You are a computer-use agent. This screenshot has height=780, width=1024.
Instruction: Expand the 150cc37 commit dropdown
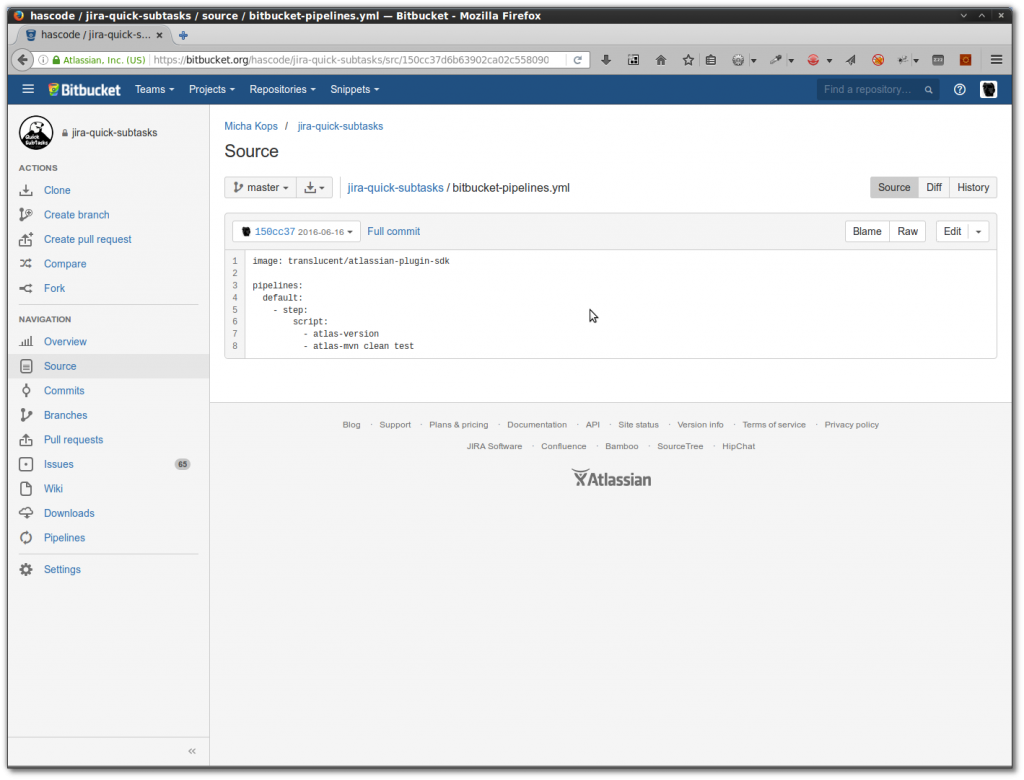pyautogui.click(x=295, y=230)
